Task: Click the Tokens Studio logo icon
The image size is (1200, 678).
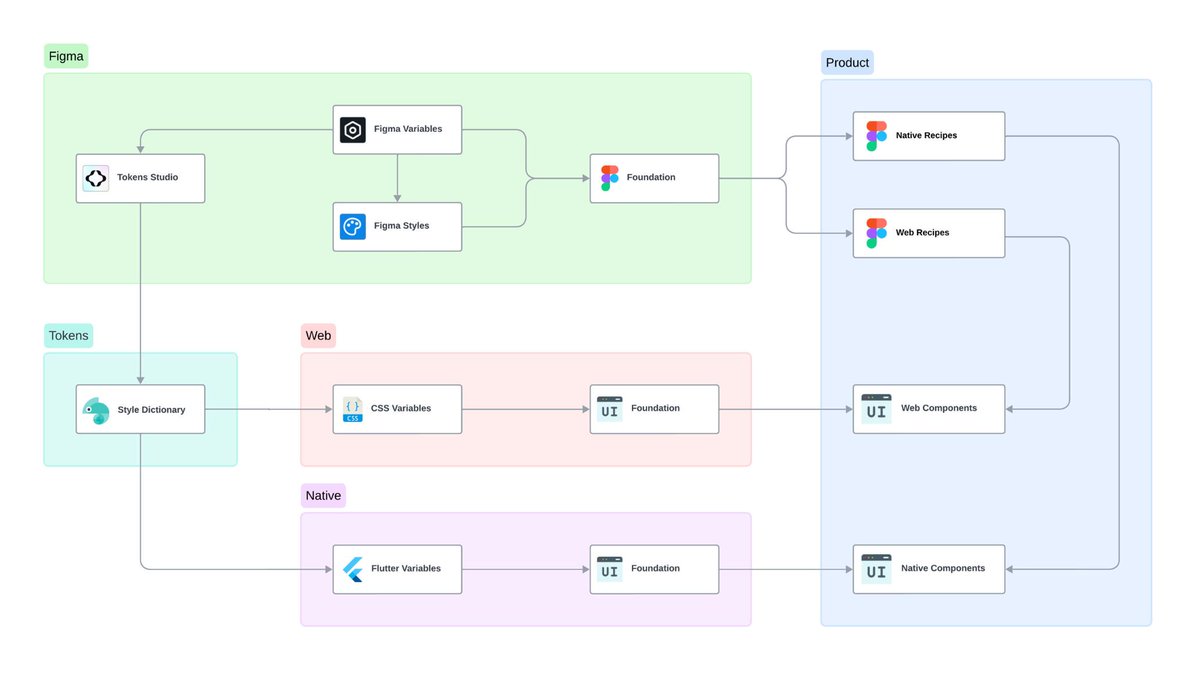Action: point(96,178)
